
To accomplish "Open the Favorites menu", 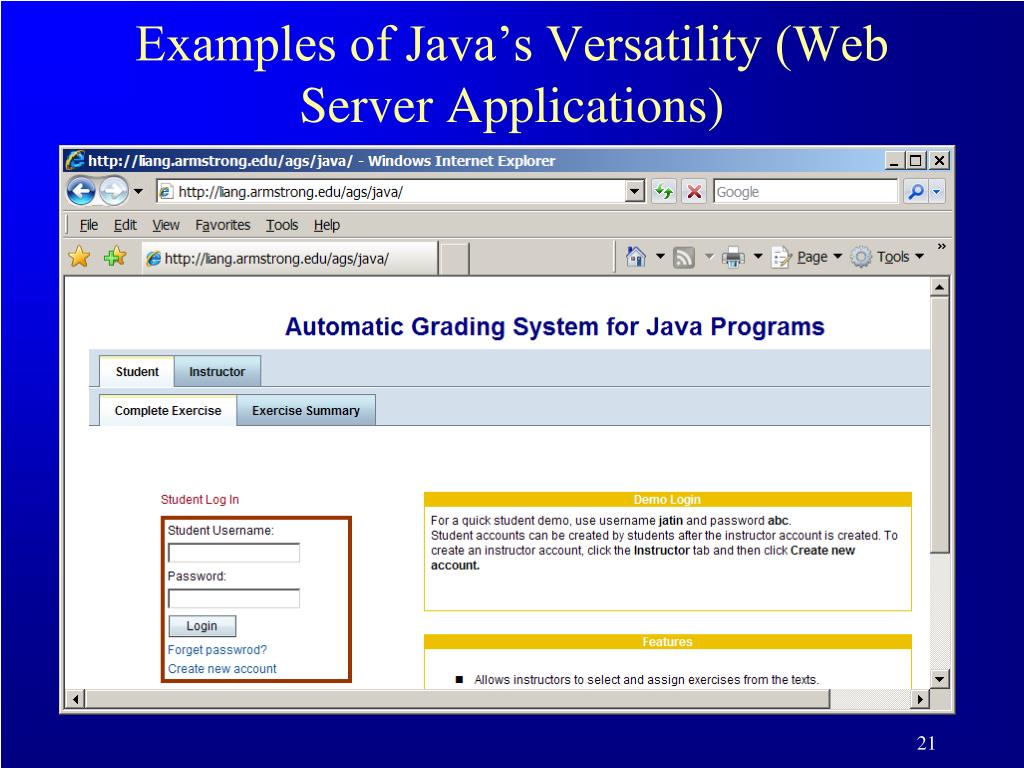I will click(222, 224).
